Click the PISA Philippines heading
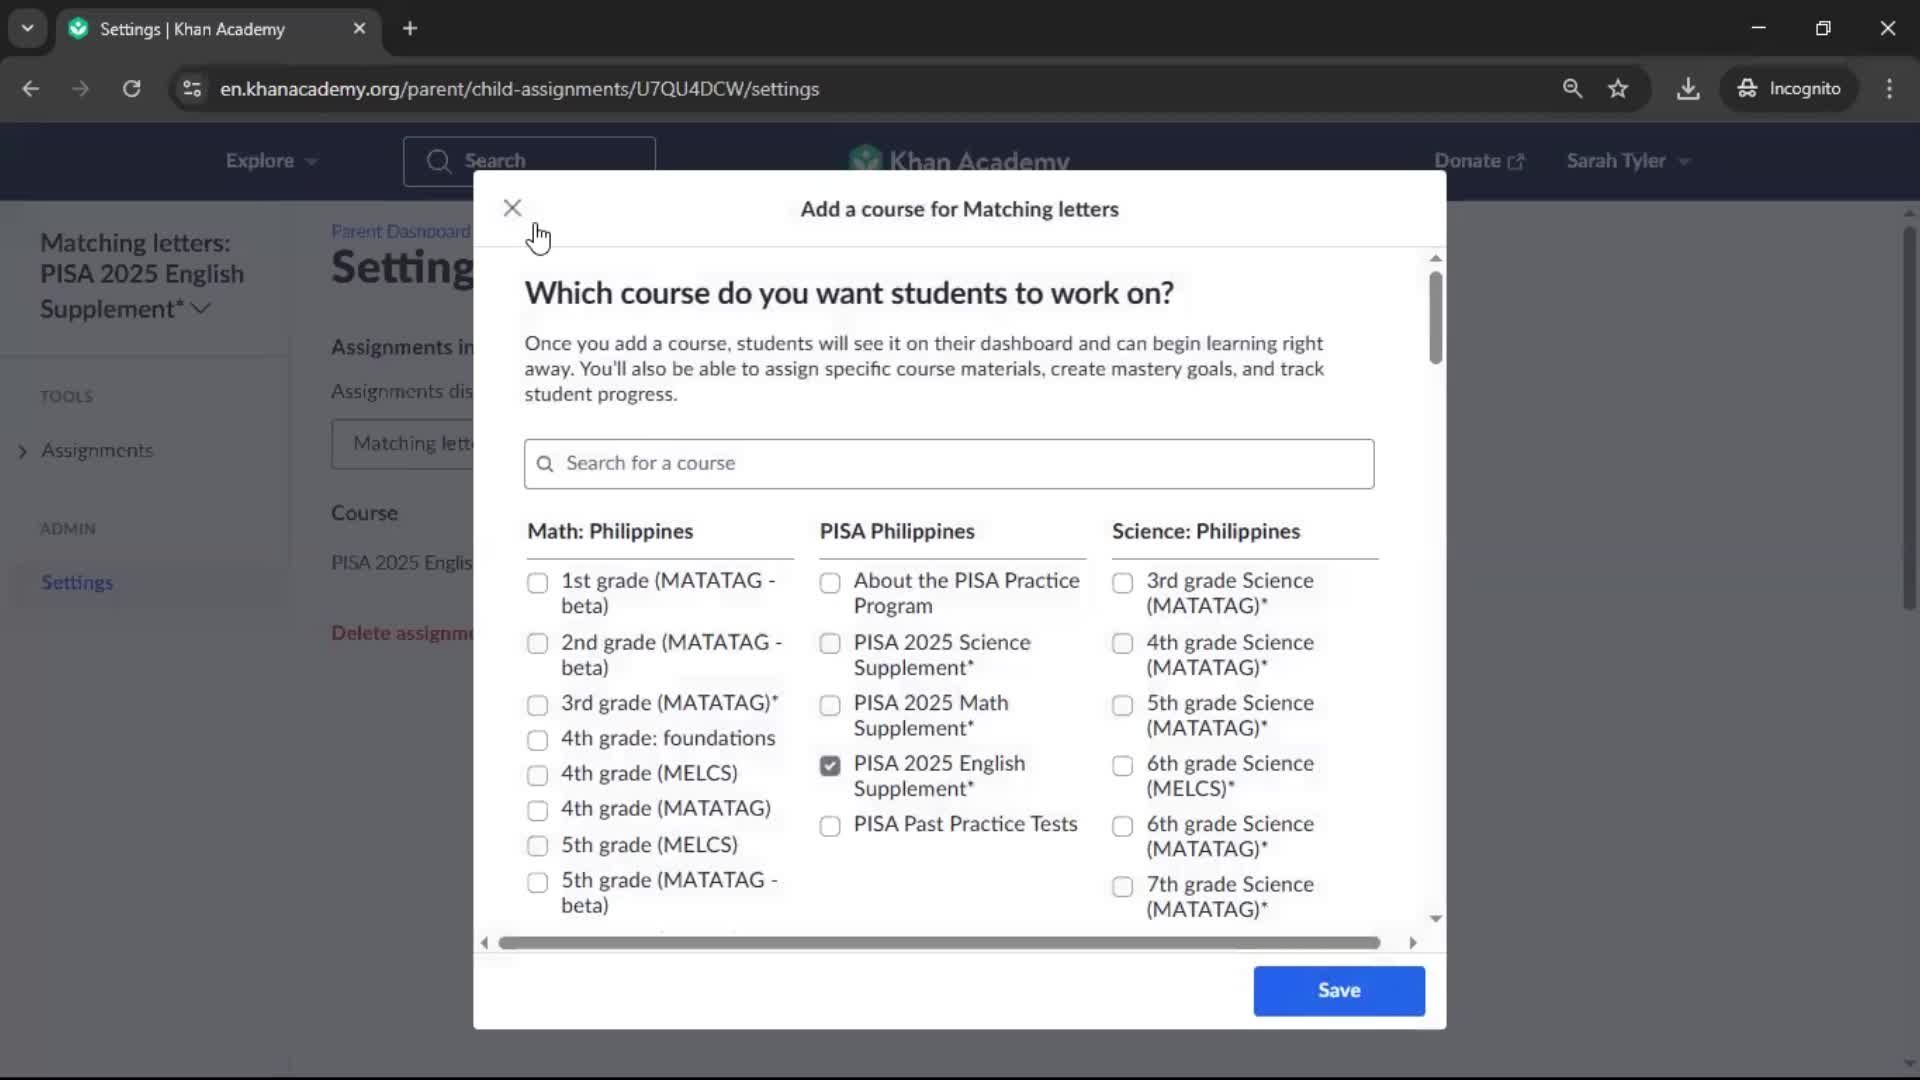1920x1080 pixels. tap(897, 531)
